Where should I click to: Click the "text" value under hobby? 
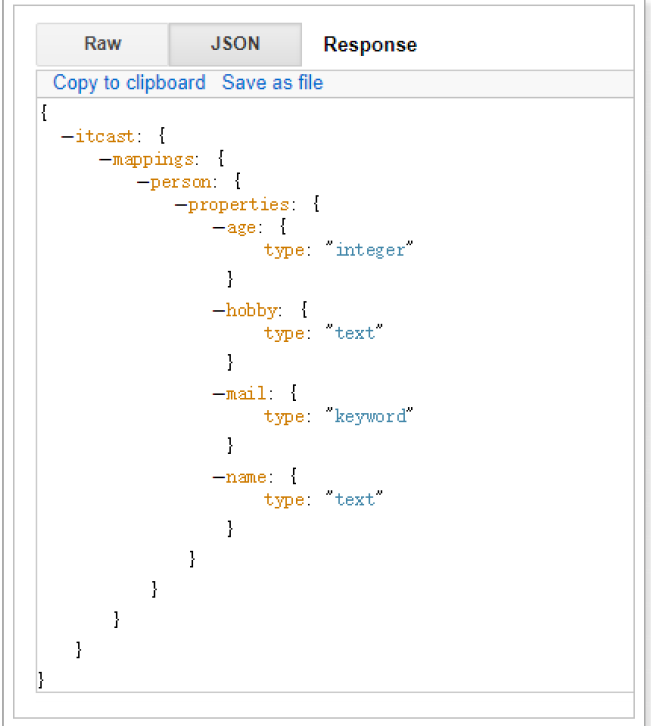pos(355,333)
